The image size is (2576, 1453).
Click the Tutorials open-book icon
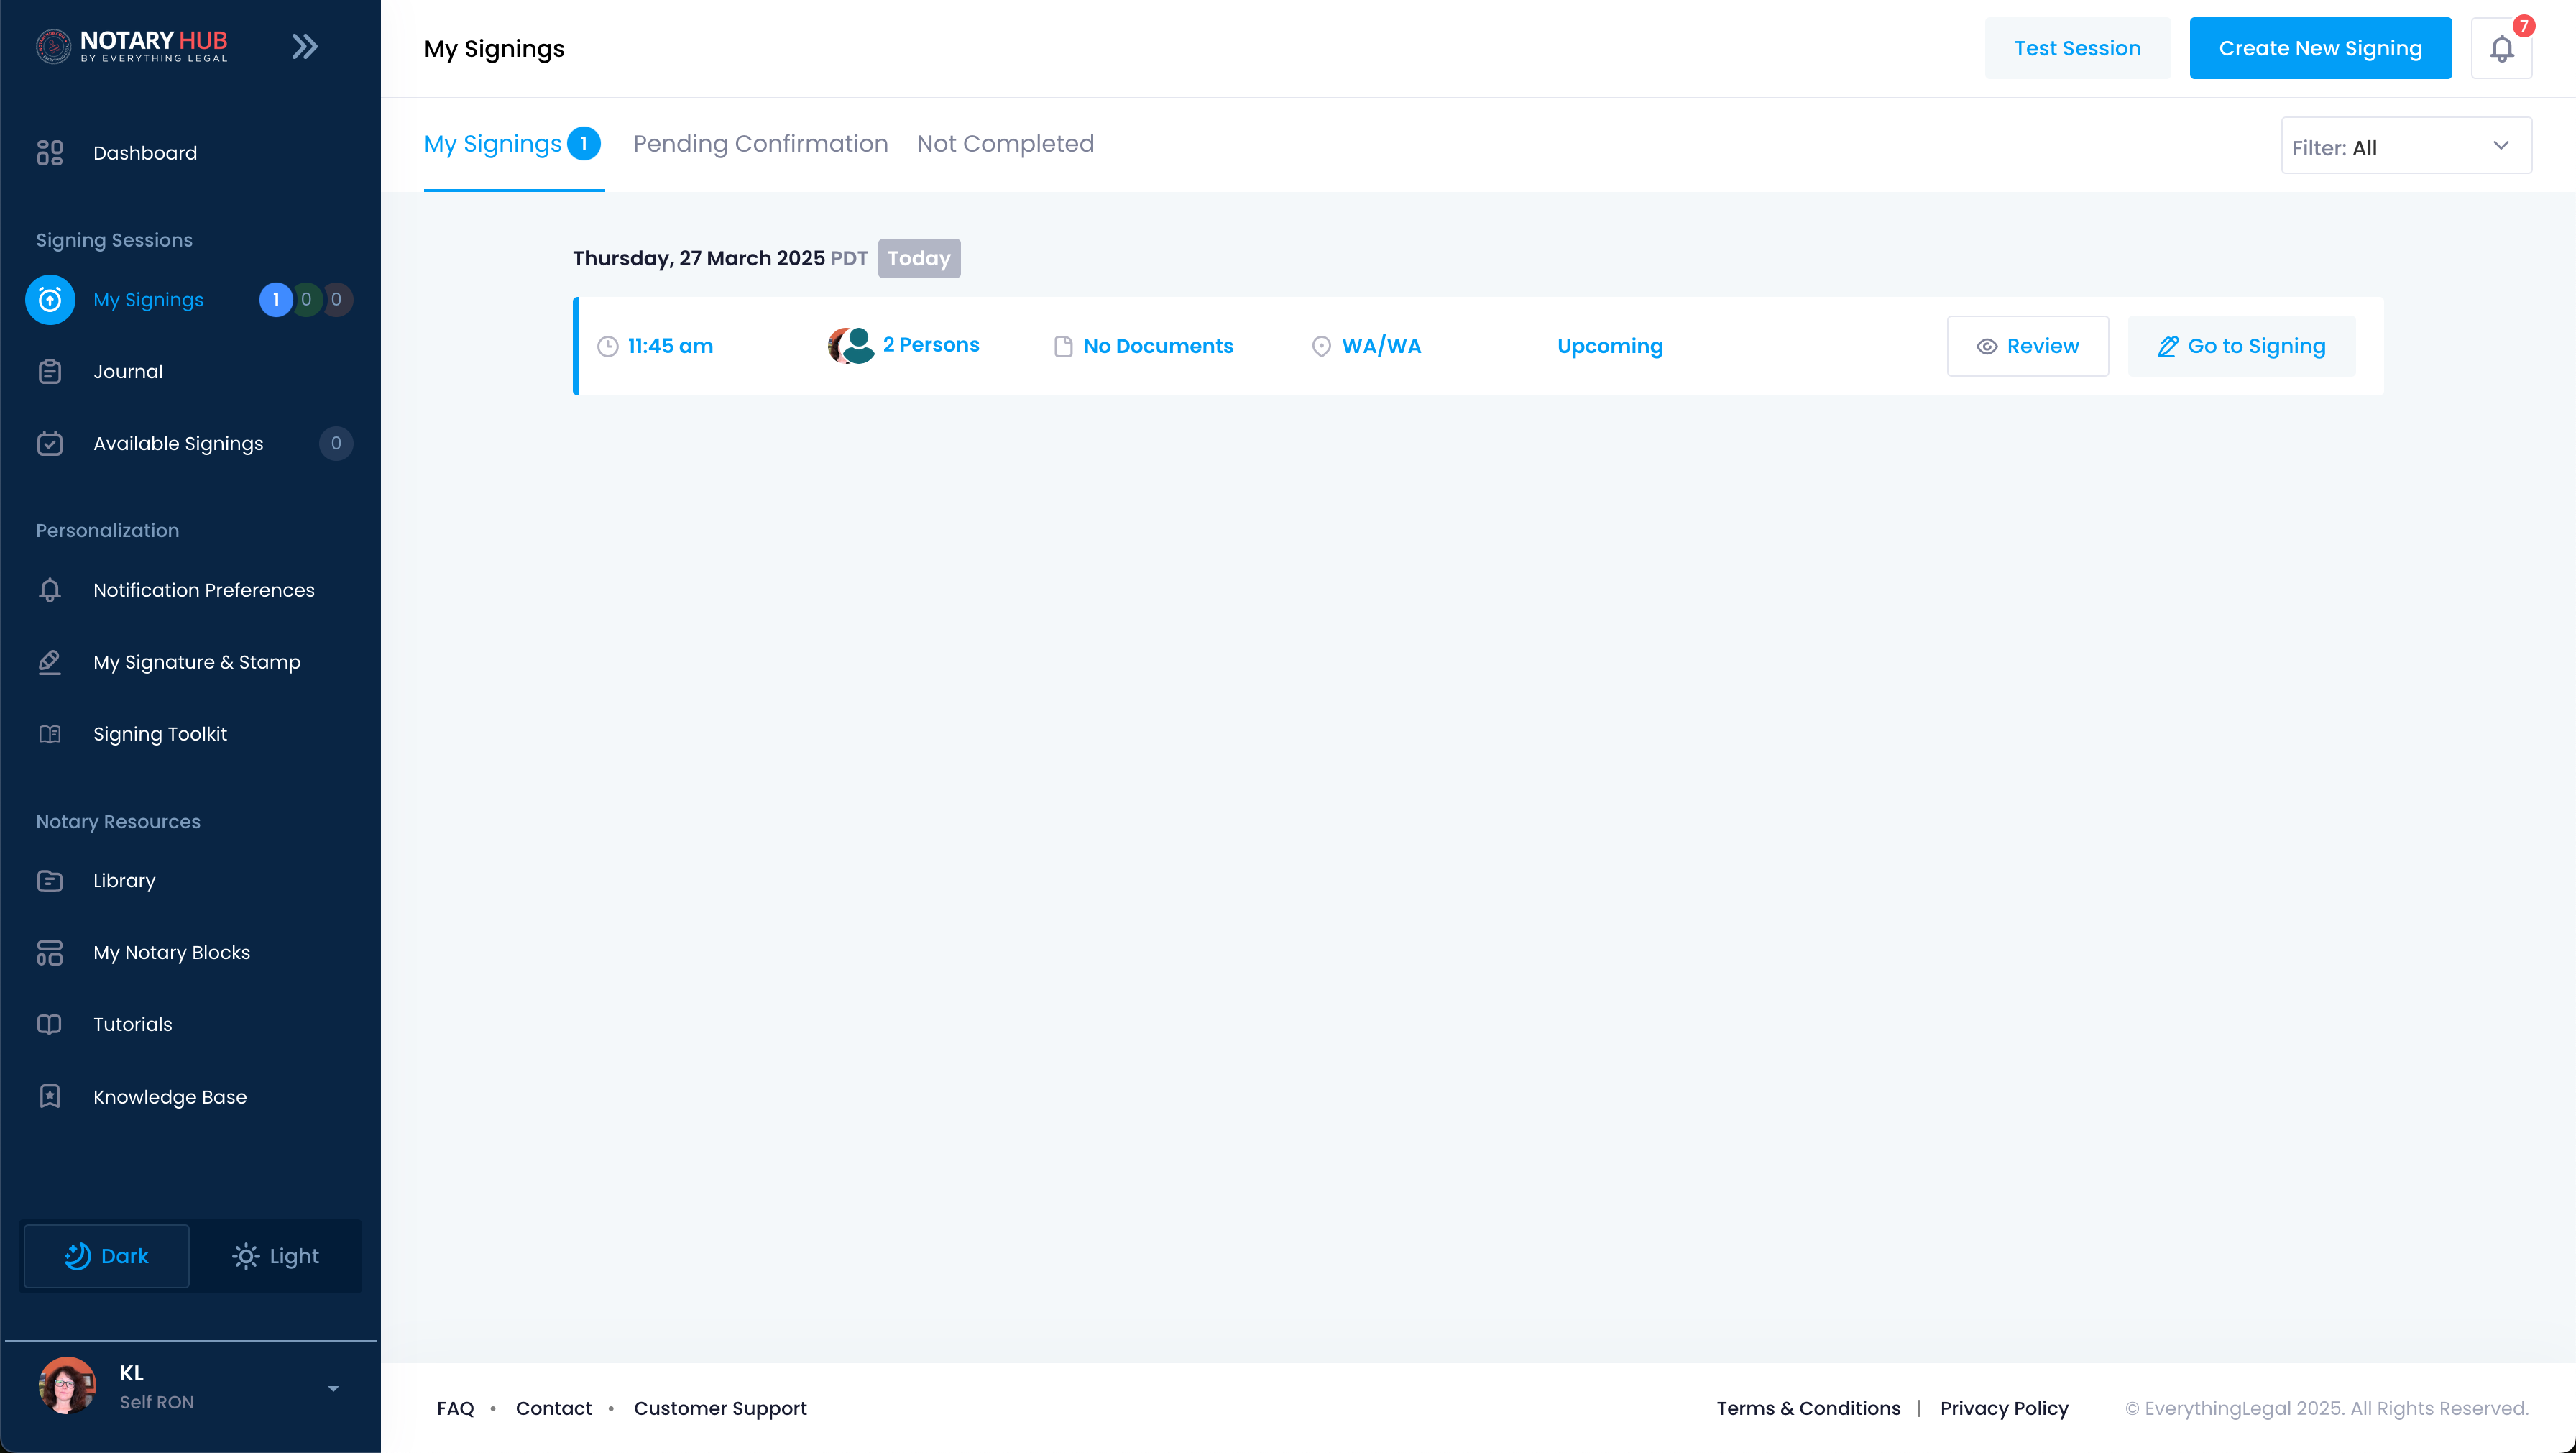(50, 1025)
